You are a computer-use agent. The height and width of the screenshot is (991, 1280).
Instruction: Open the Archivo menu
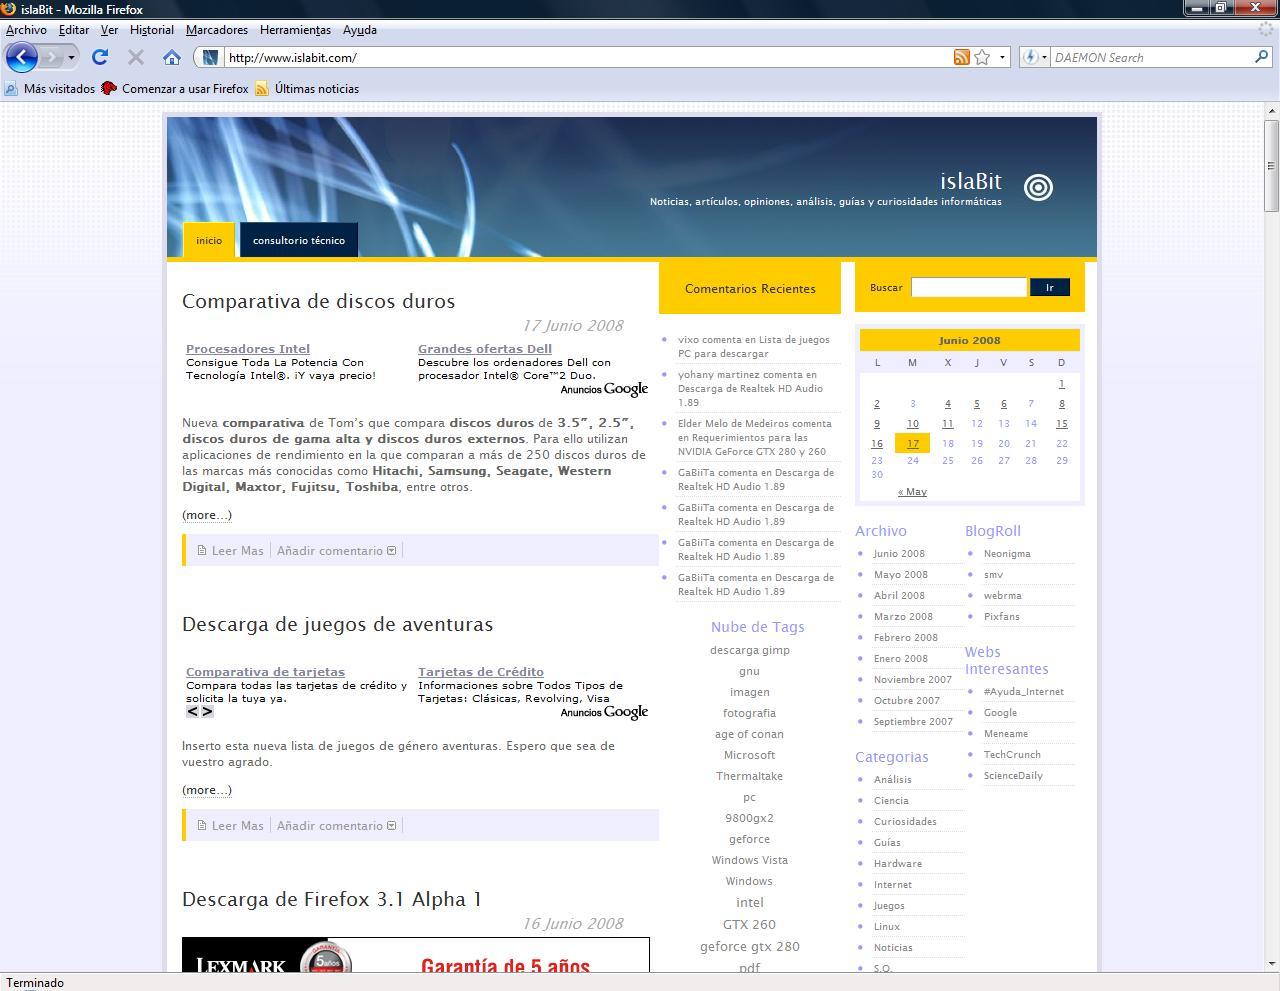26,30
